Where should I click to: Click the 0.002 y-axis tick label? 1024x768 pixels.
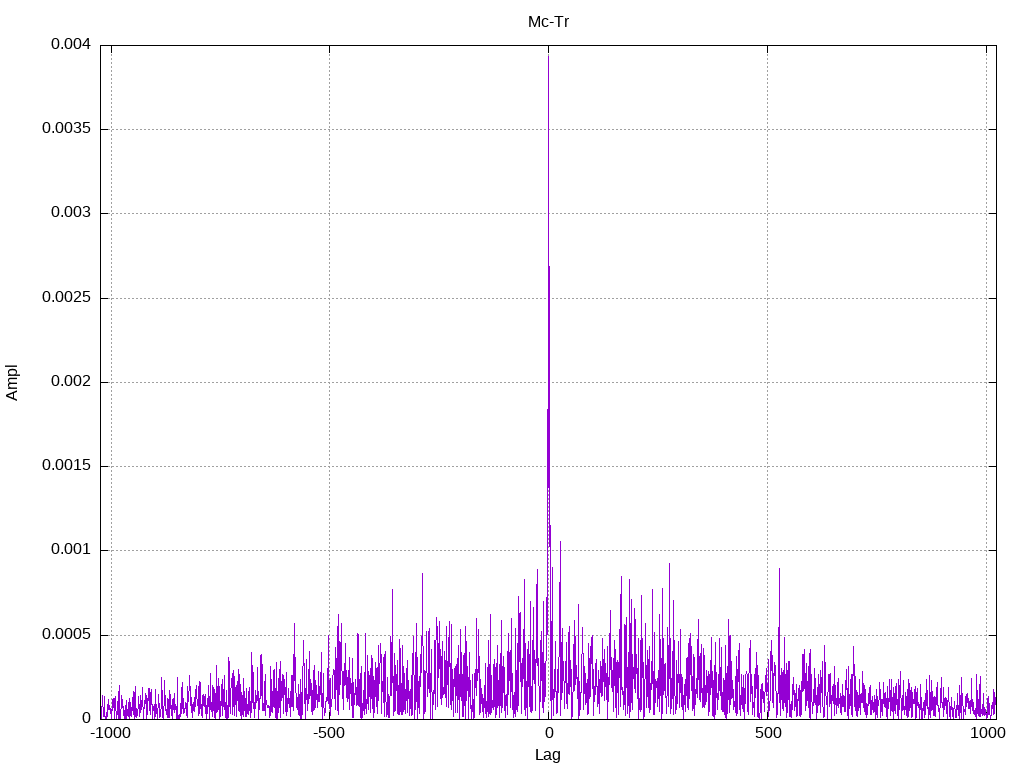[x=71, y=382]
